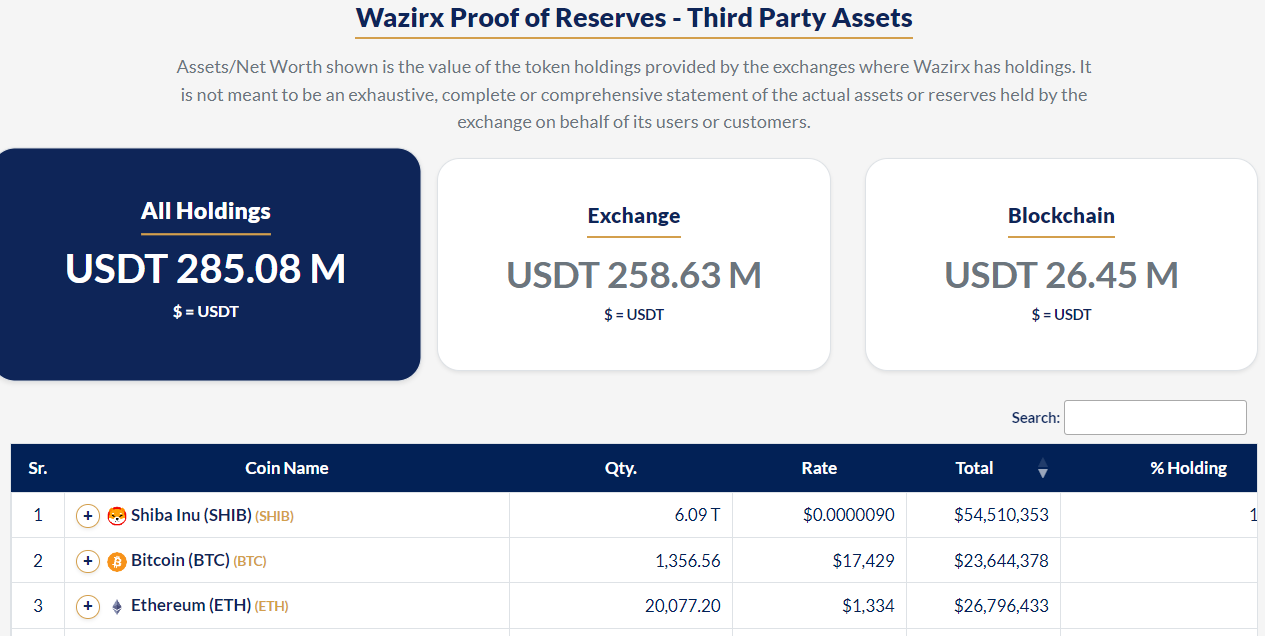1265x636 pixels.
Task: Switch to the Exchange holdings card
Action: point(633,263)
